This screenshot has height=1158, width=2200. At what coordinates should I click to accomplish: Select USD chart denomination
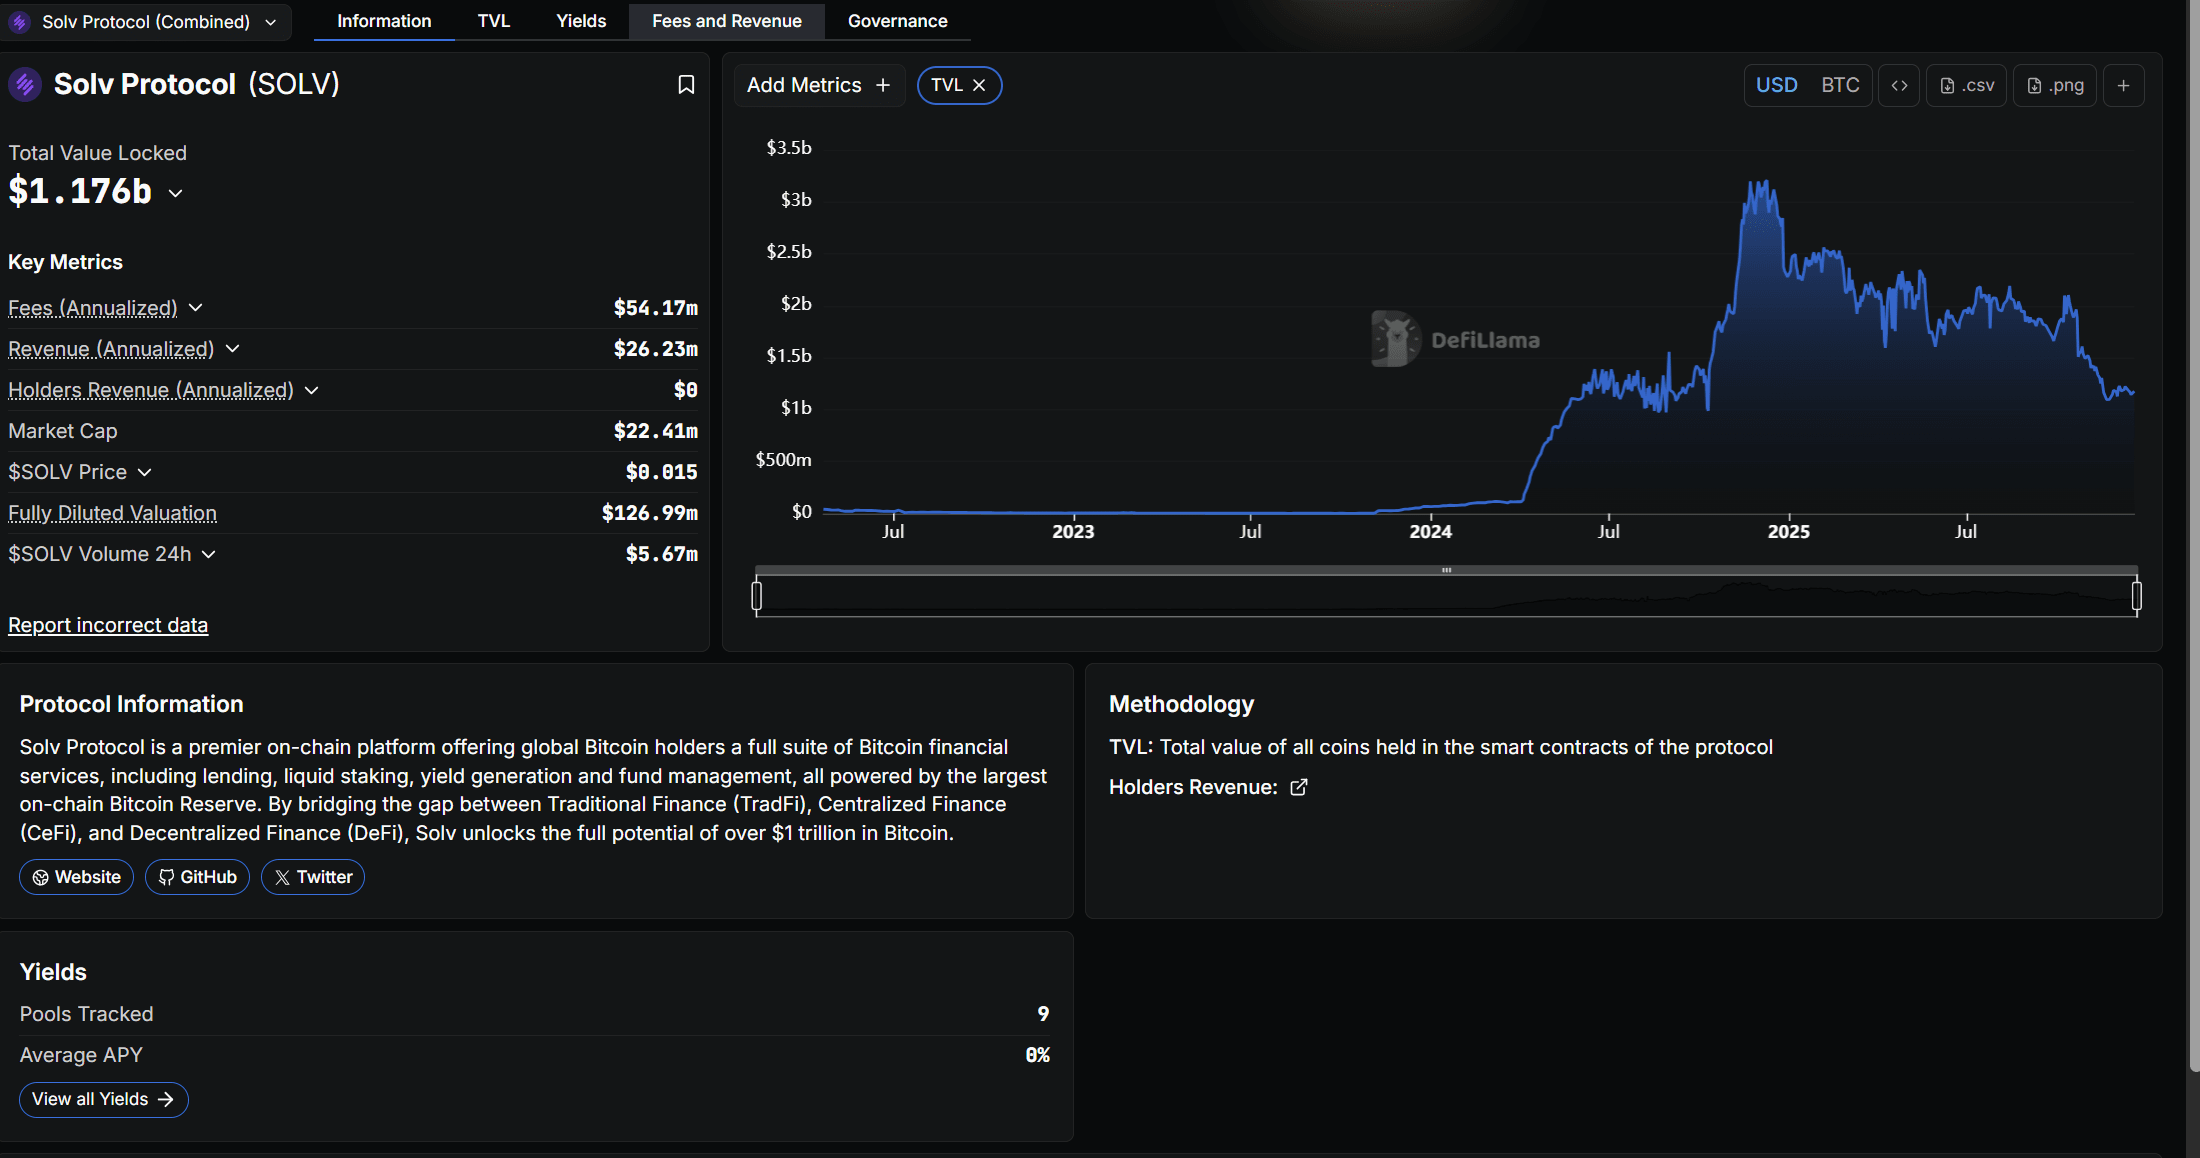click(x=1776, y=85)
